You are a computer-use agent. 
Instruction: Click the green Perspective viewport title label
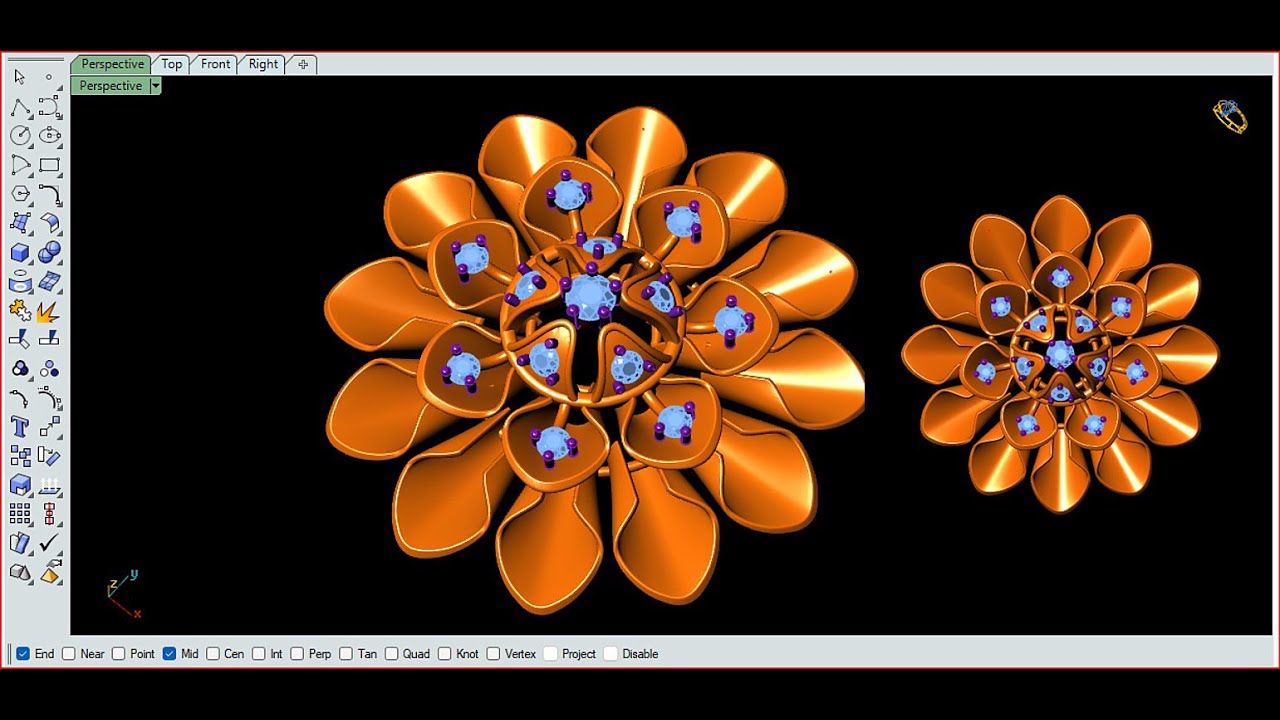tap(111, 86)
